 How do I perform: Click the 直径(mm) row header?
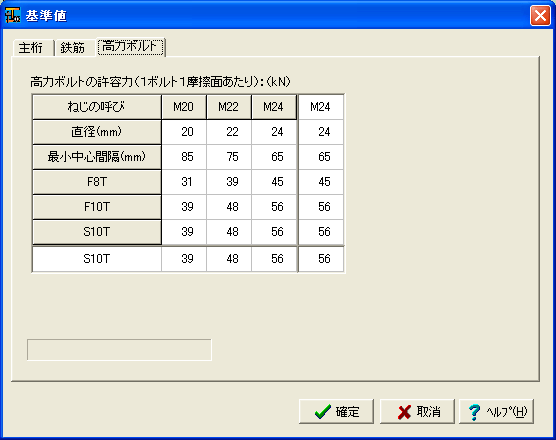click(x=97, y=132)
